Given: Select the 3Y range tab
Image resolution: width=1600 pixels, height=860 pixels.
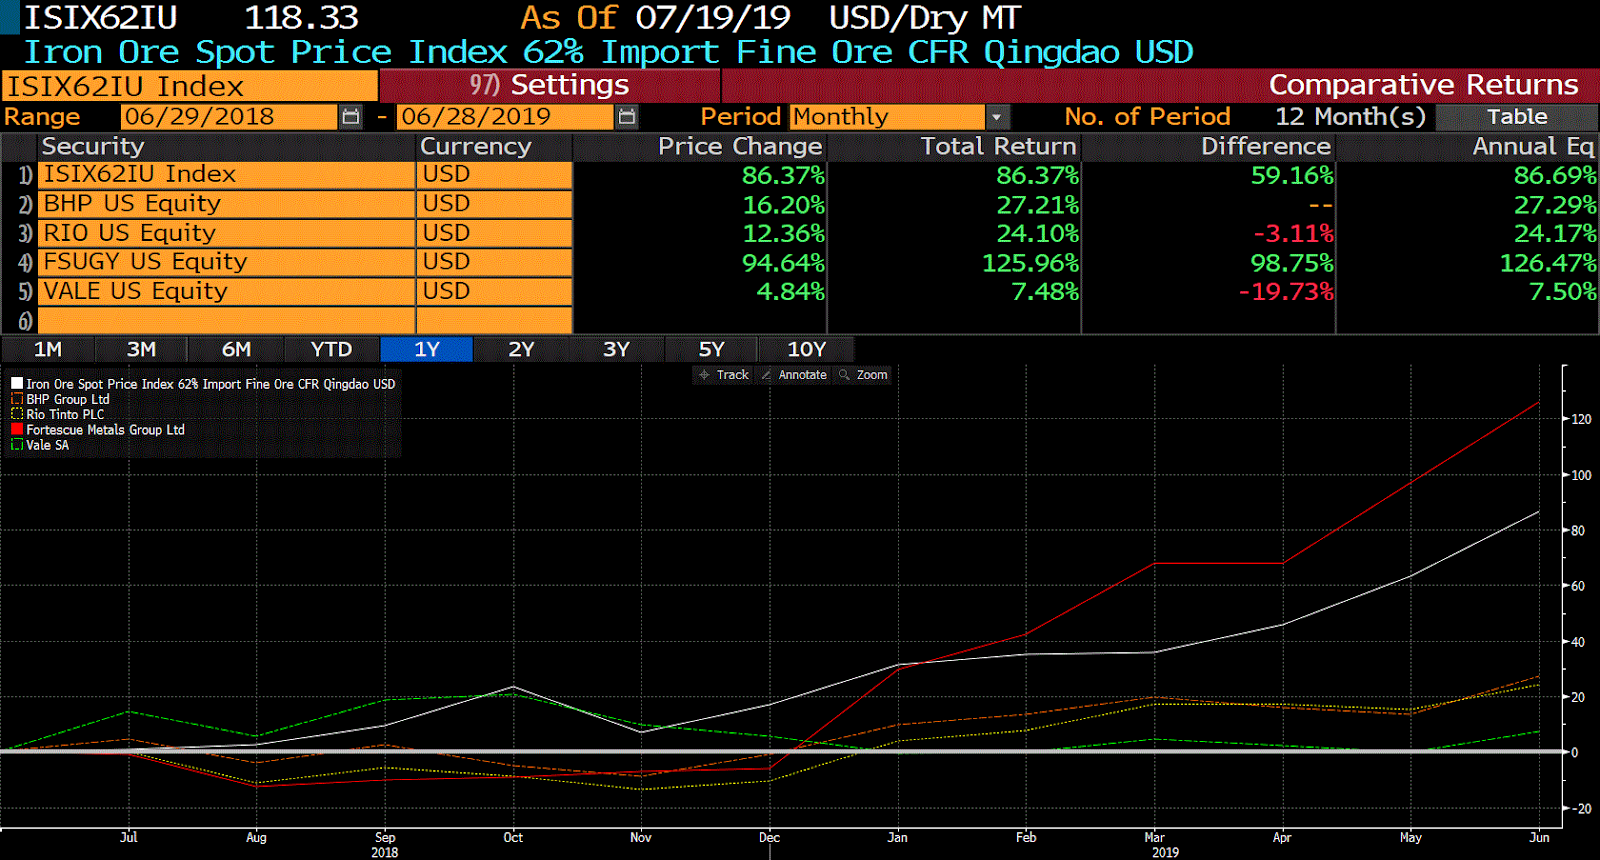Looking at the screenshot, I should (616, 349).
